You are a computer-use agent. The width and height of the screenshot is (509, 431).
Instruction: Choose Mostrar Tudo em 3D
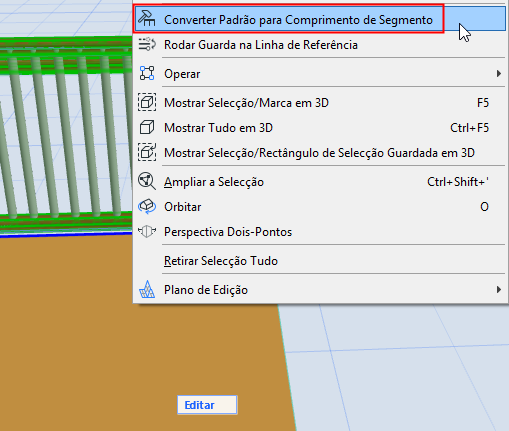point(319,128)
